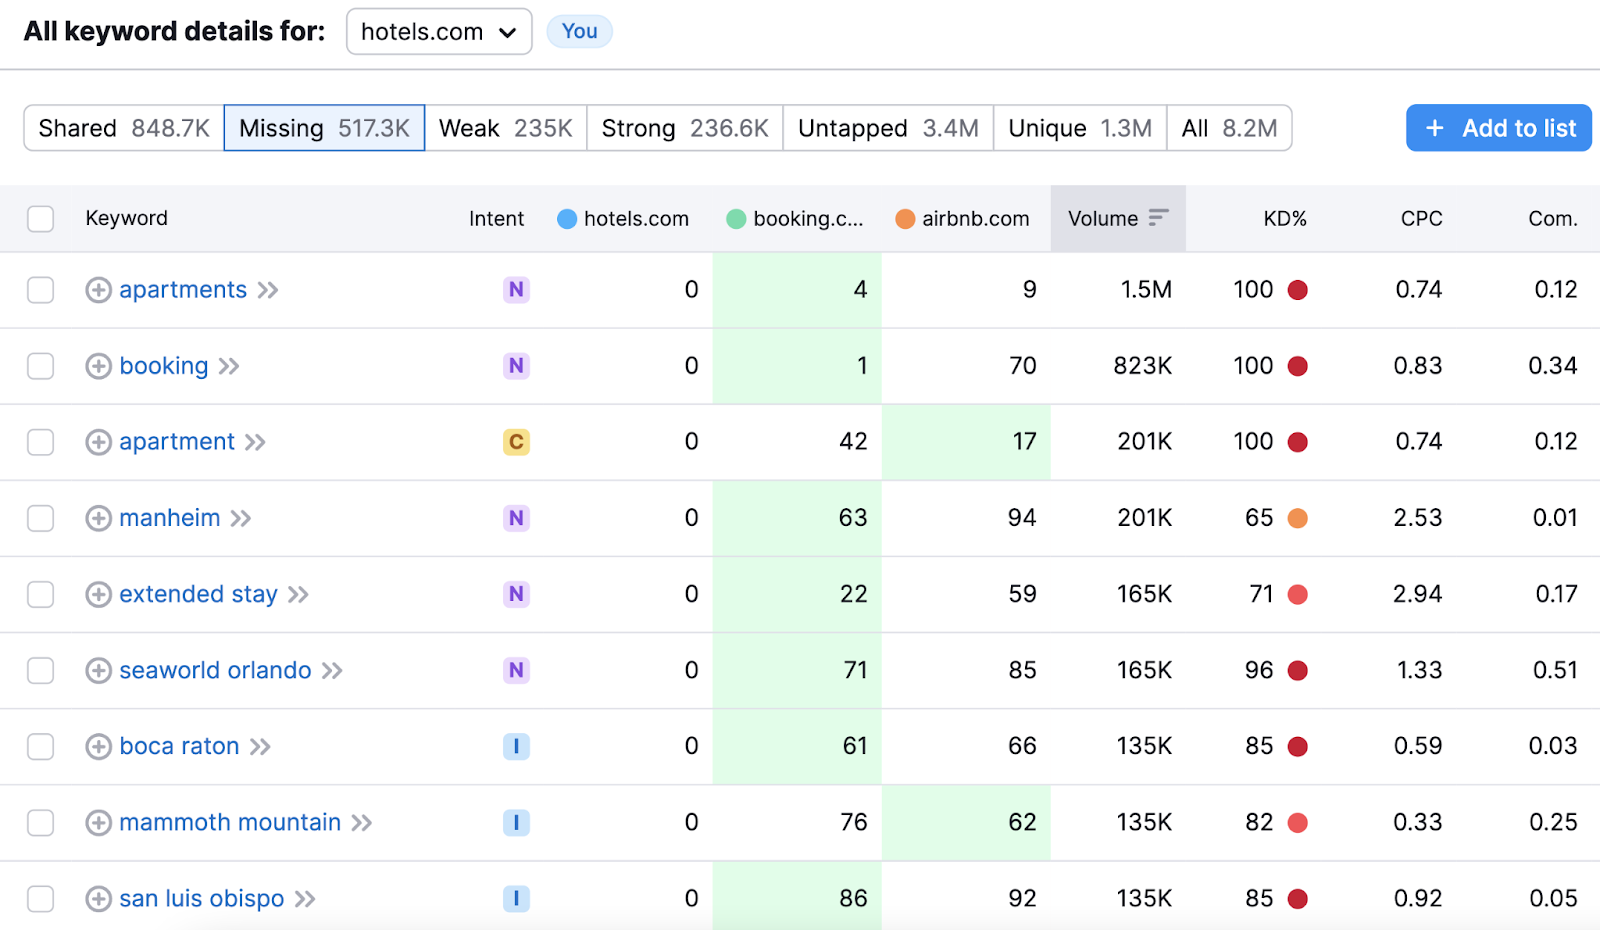Click plus icon beside seaworld orlando
The width and height of the screenshot is (1600, 930).
(98, 670)
